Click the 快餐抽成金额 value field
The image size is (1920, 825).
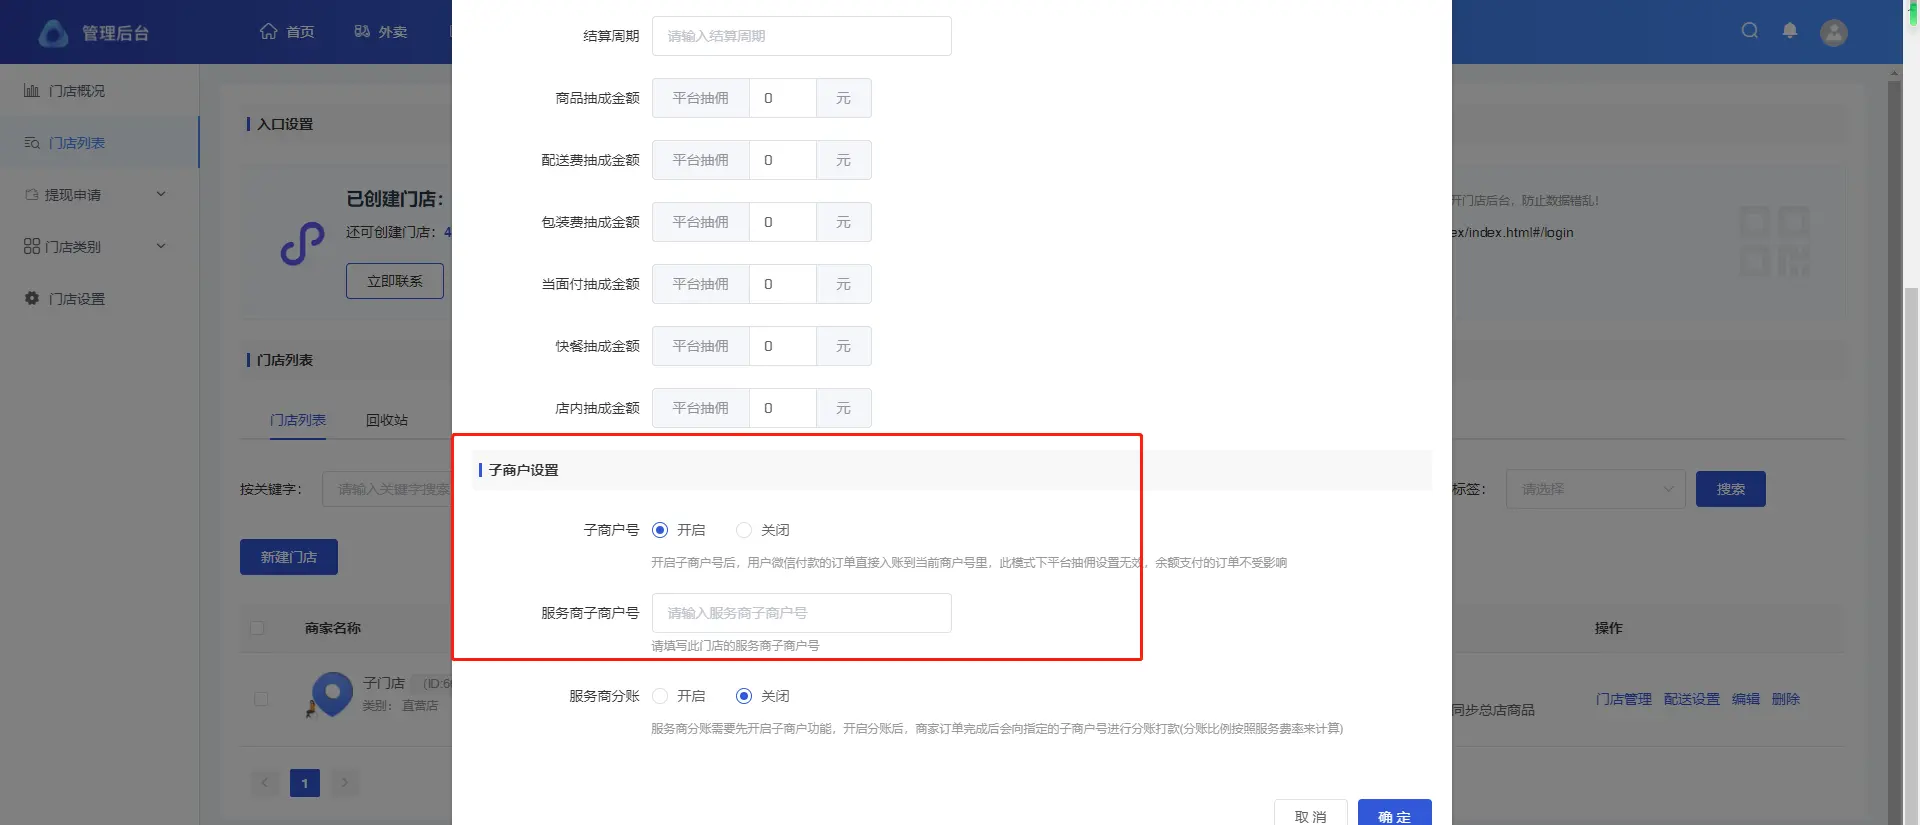(x=783, y=346)
